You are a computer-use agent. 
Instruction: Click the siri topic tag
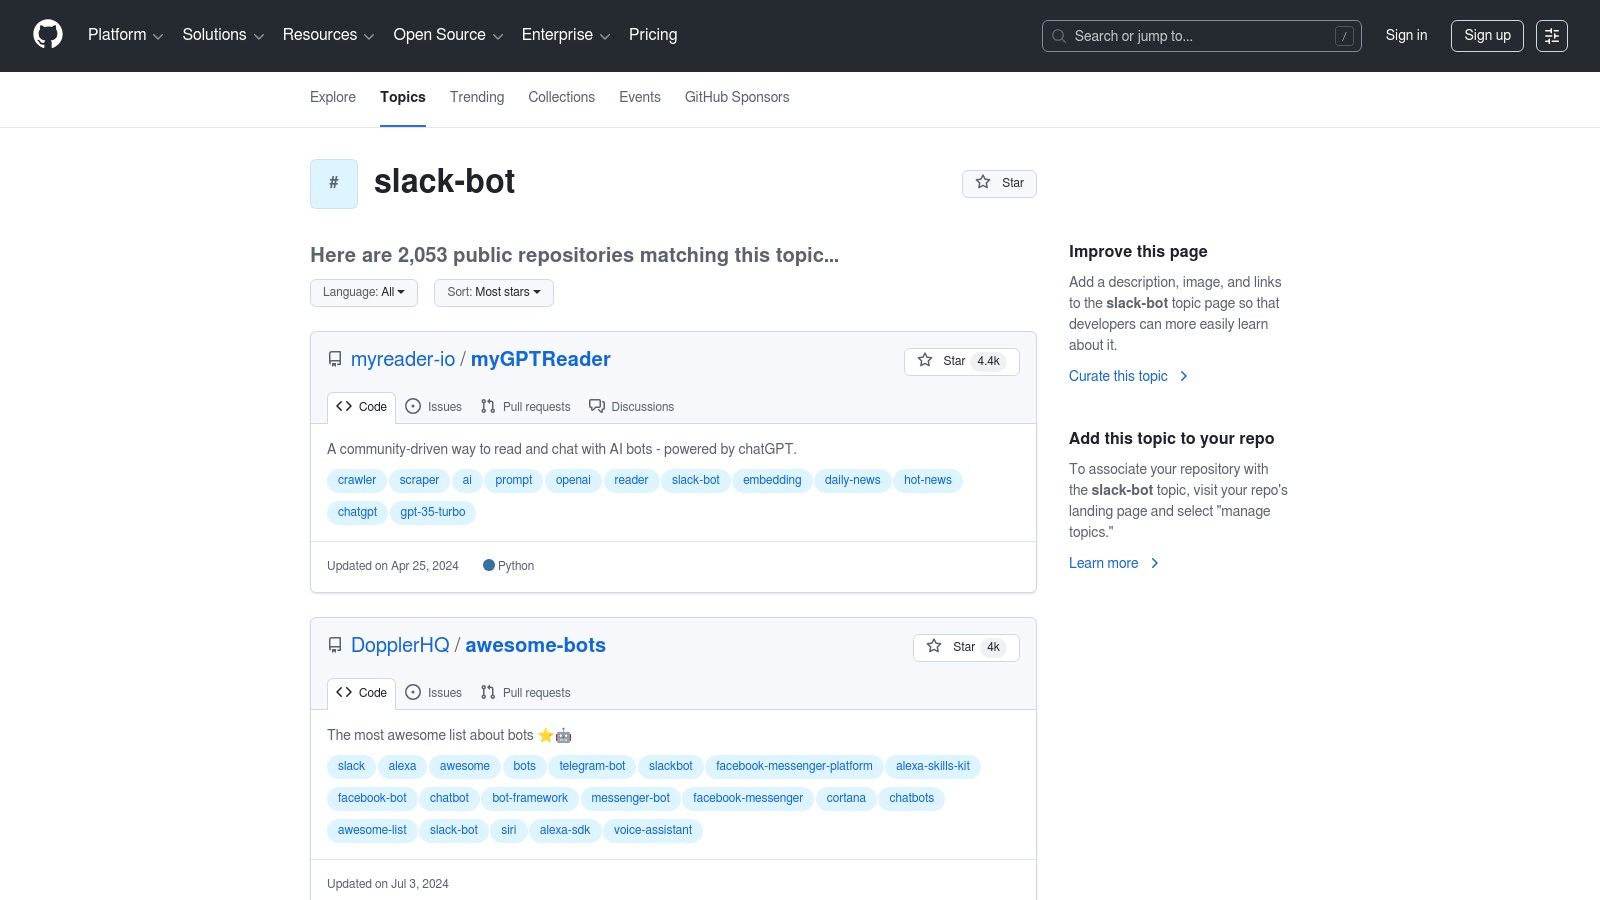(509, 831)
